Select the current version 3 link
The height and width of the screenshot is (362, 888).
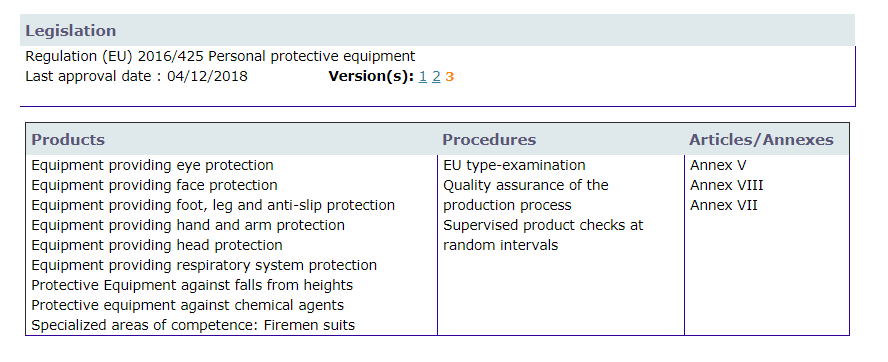pyautogui.click(x=450, y=76)
